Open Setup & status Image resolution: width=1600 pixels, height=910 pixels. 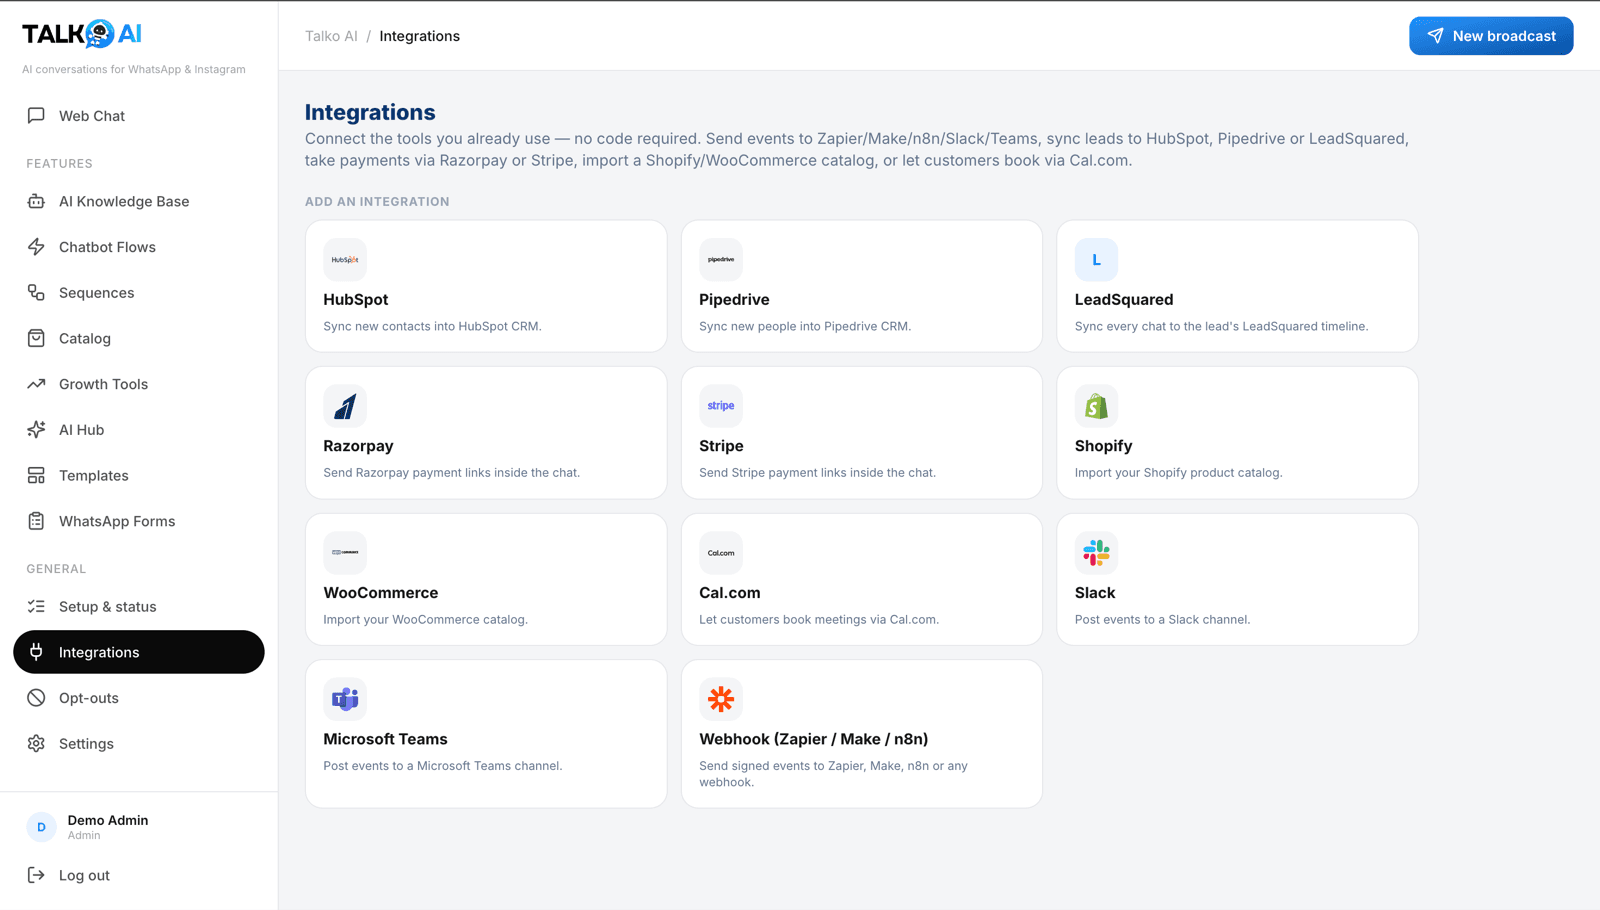pos(139,607)
